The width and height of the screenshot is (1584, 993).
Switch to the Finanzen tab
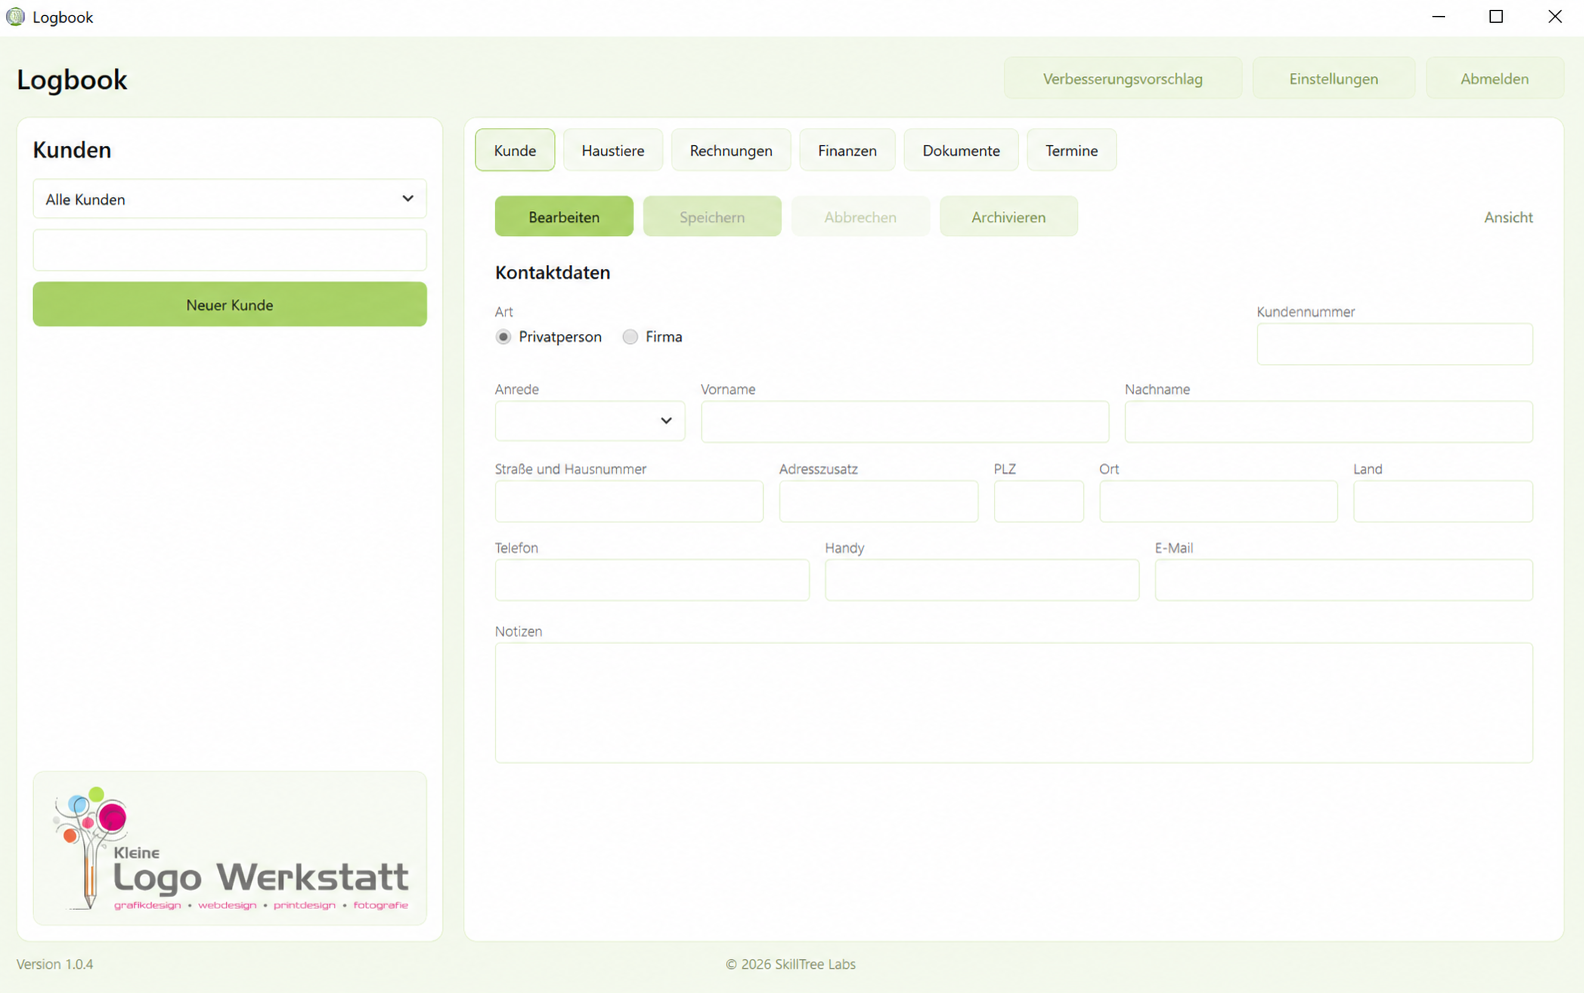click(x=847, y=150)
